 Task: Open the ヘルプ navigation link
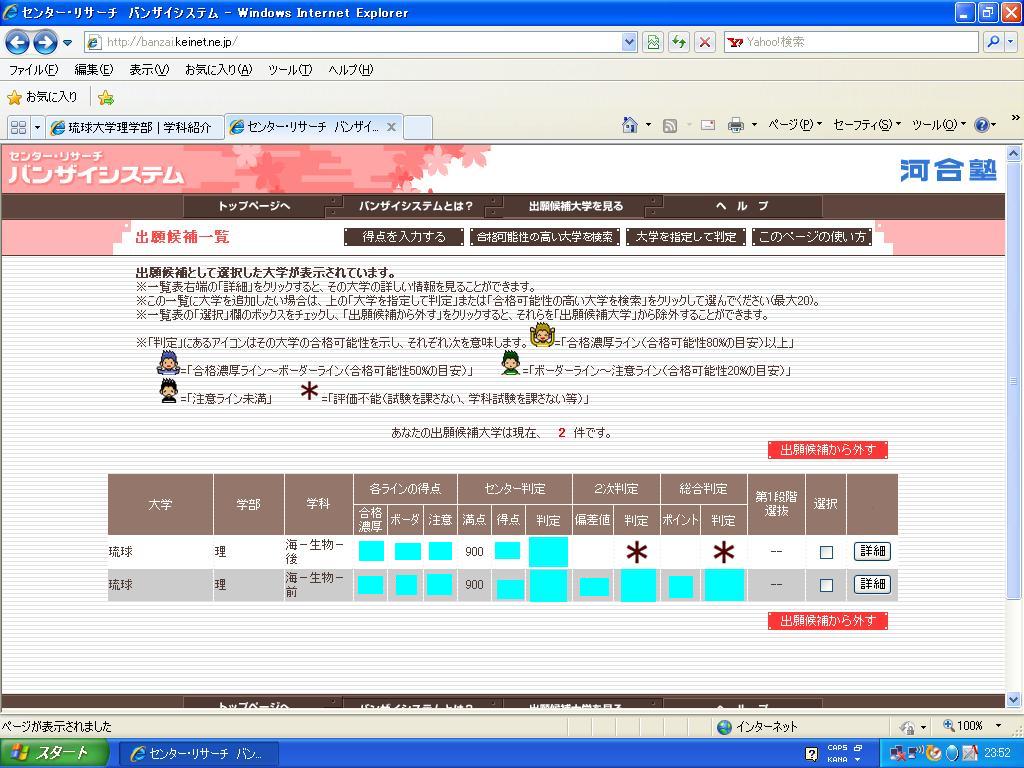(743, 206)
